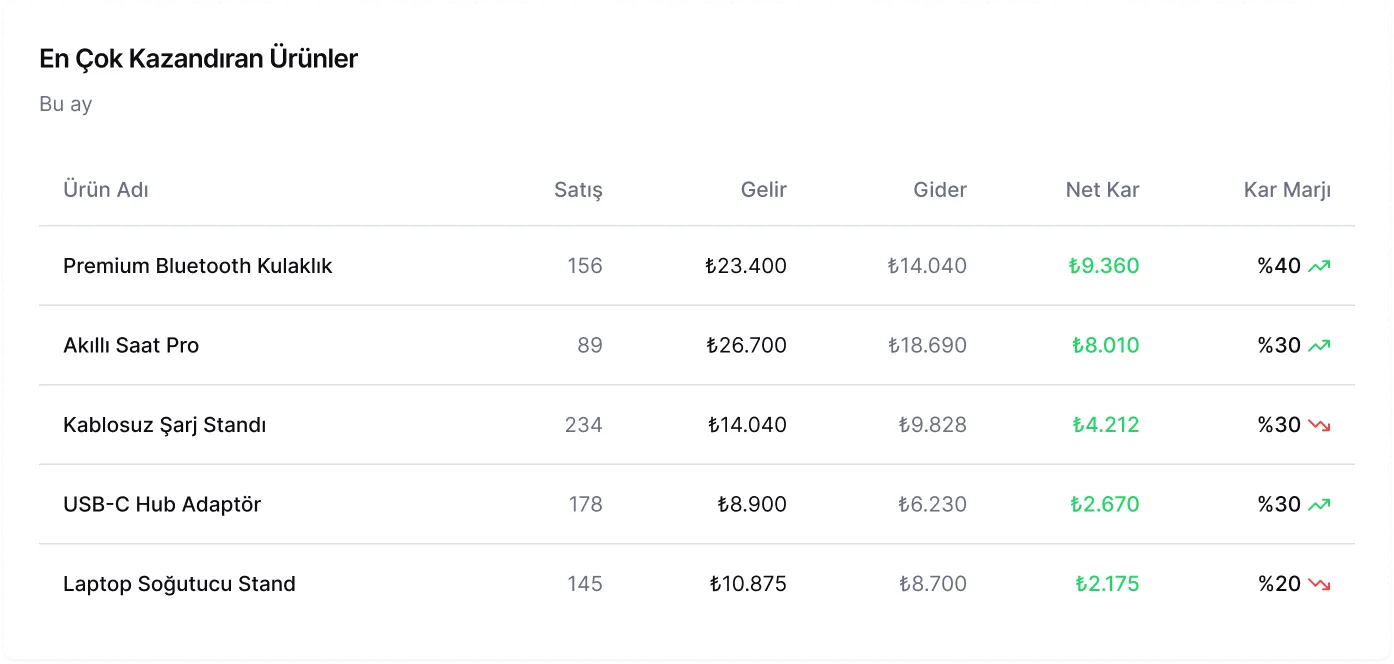Screen dimensions: 1394x664
Task: Click the upward trend icon for Akıllı Saat Pro
Action: click(1319, 346)
